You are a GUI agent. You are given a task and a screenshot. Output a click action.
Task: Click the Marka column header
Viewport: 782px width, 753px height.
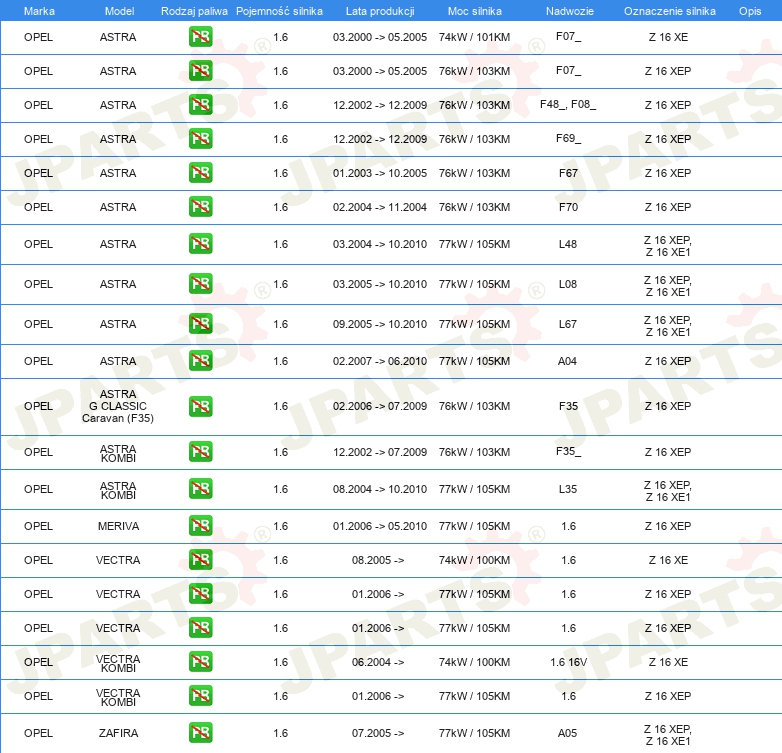[x=39, y=11]
